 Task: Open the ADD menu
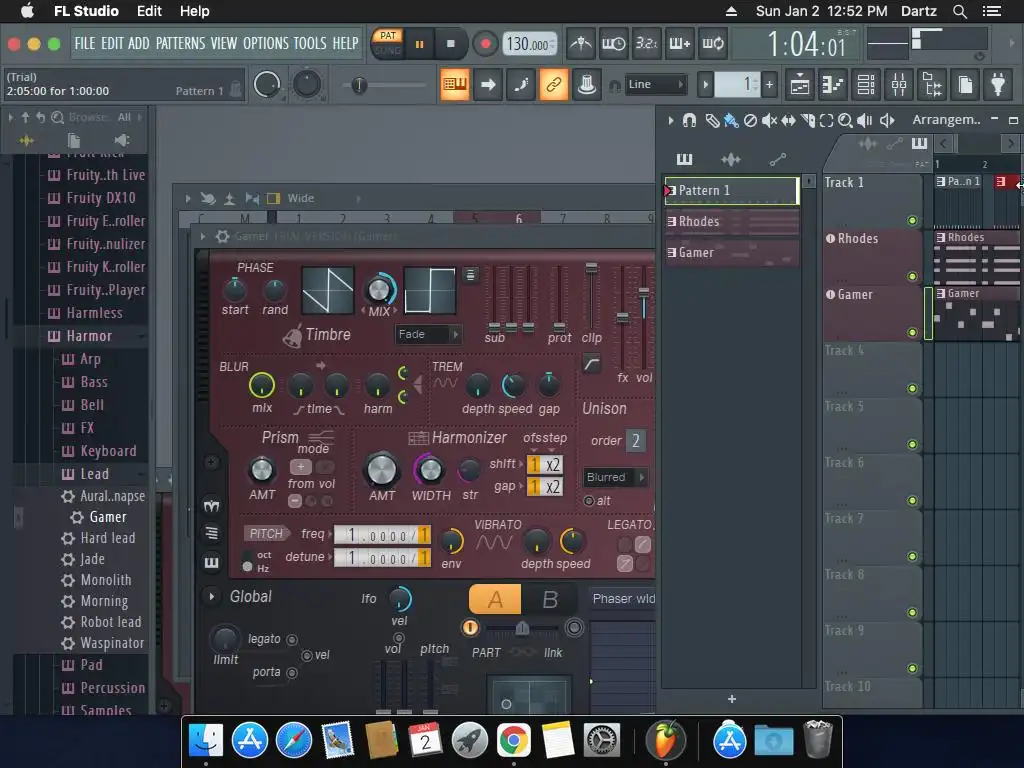click(138, 43)
